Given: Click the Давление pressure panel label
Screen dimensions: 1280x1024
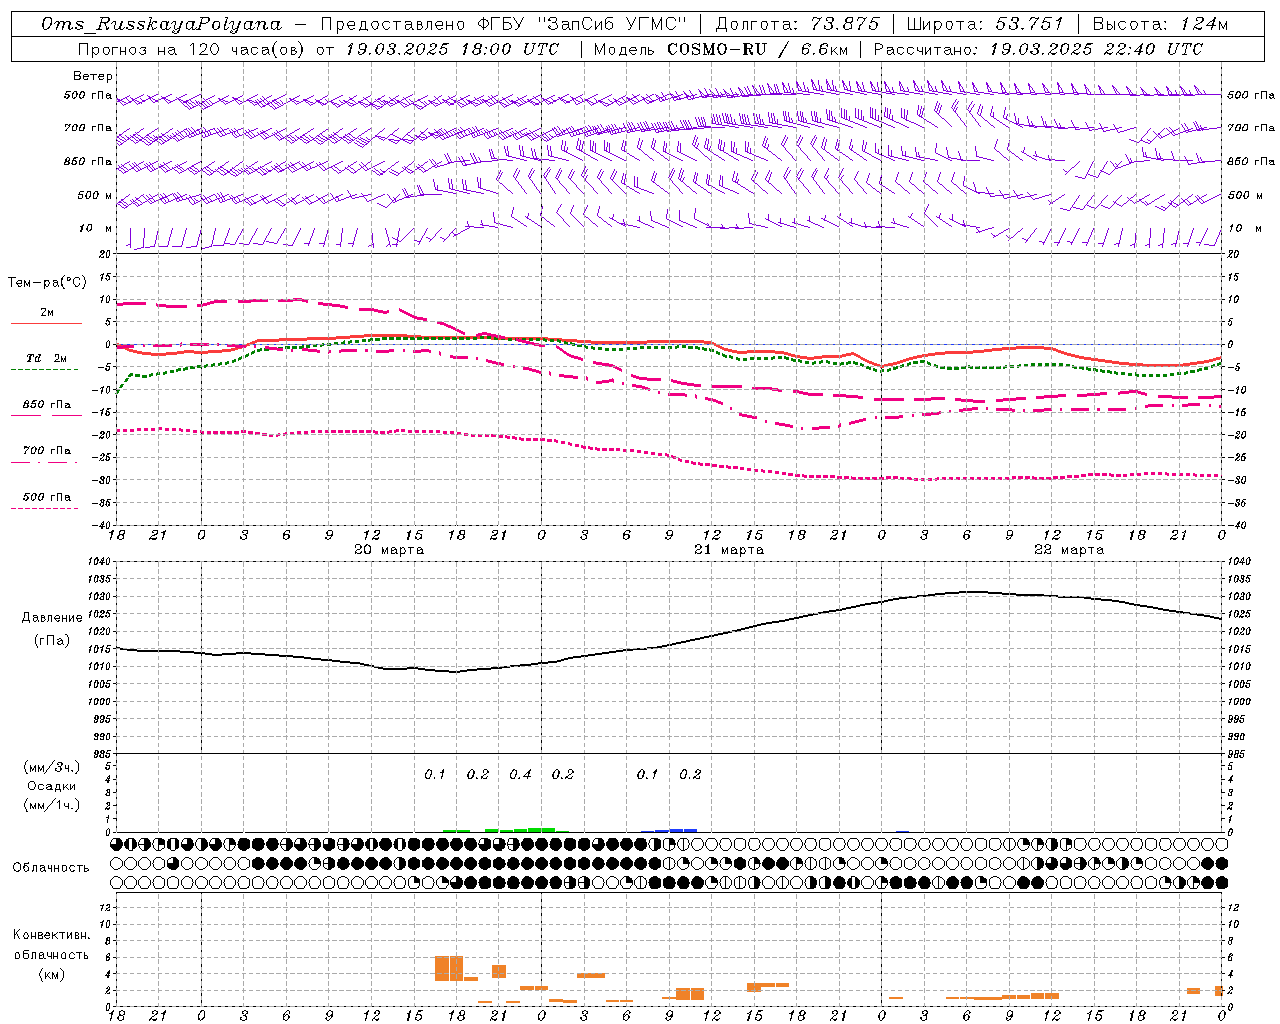Looking at the screenshot, I should [52, 618].
